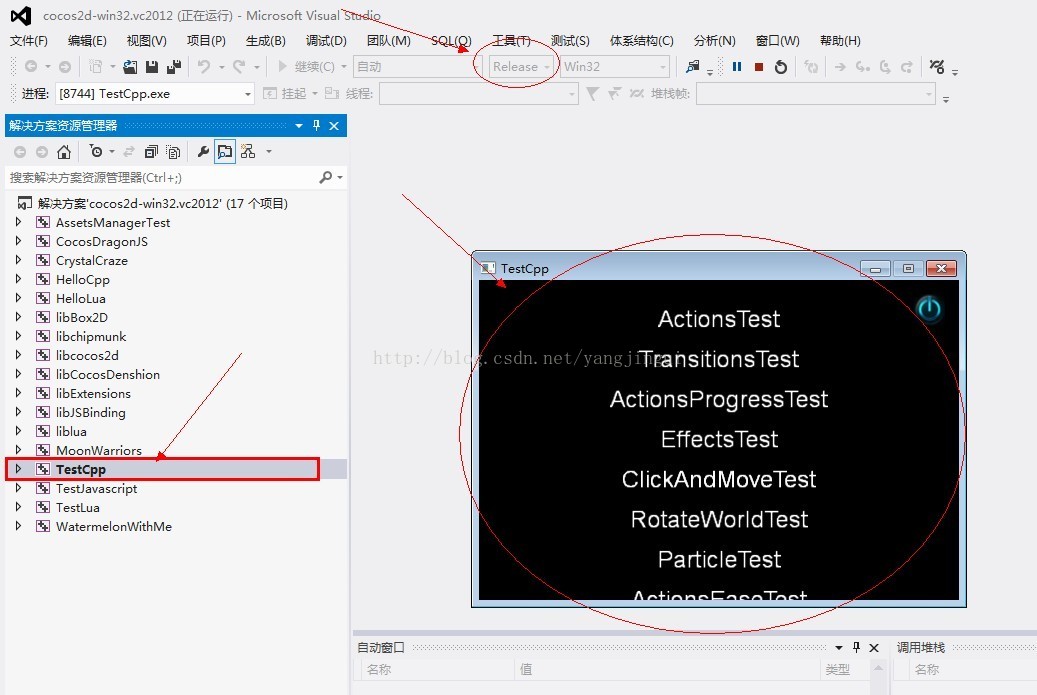1037x695 pixels.
Task: Click the Class Diagram view icon
Action: (249, 152)
